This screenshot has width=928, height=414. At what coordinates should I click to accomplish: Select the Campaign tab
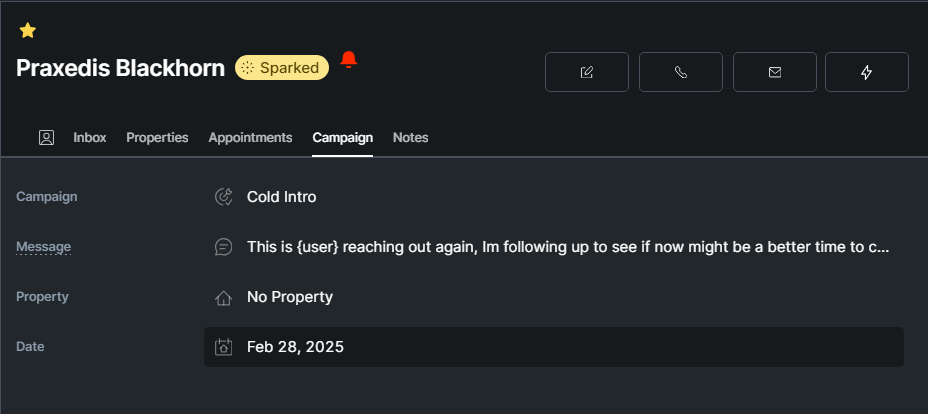[x=342, y=138]
